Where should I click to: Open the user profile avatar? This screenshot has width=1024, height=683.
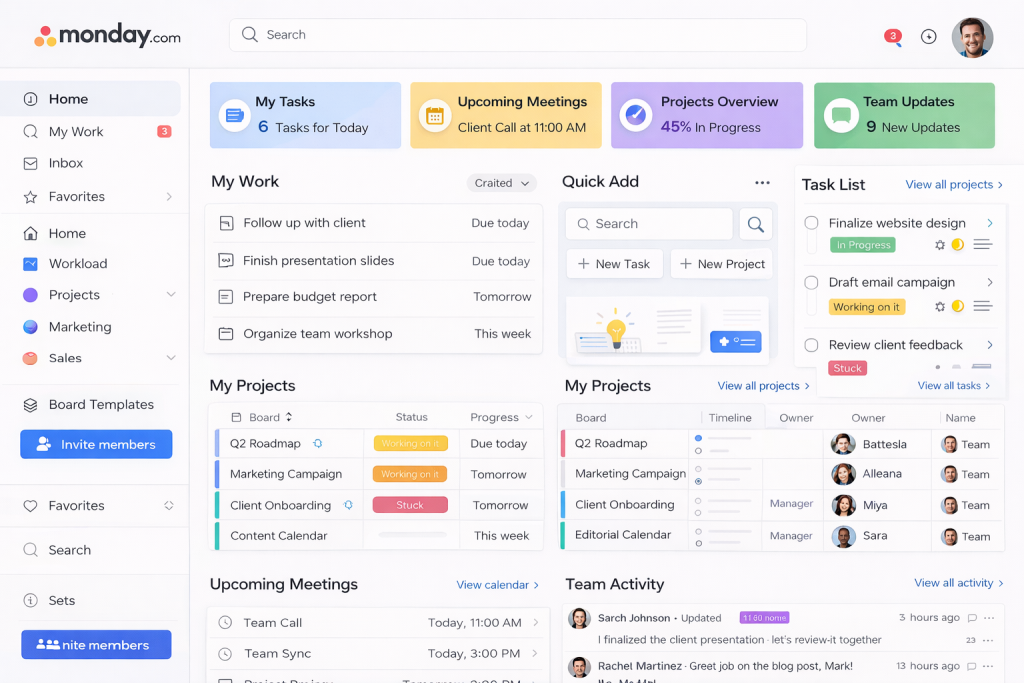coord(972,37)
